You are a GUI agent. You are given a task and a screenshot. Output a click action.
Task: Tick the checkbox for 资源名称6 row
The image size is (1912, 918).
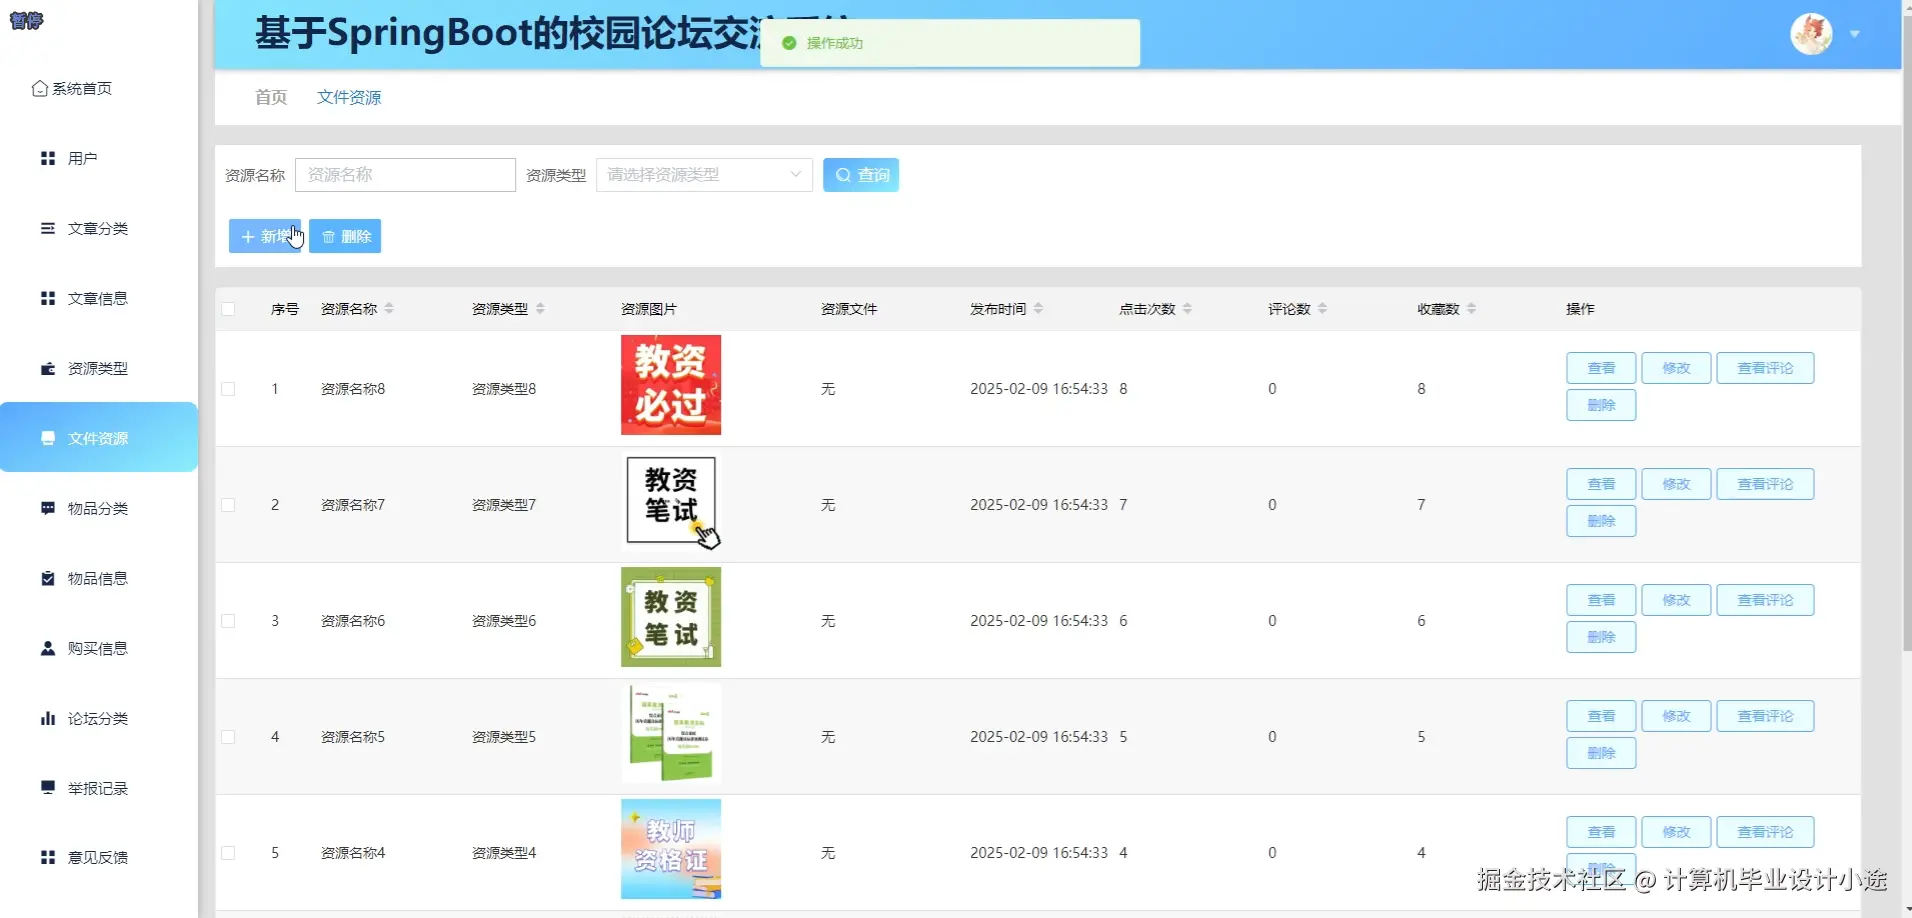click(228, 621)
